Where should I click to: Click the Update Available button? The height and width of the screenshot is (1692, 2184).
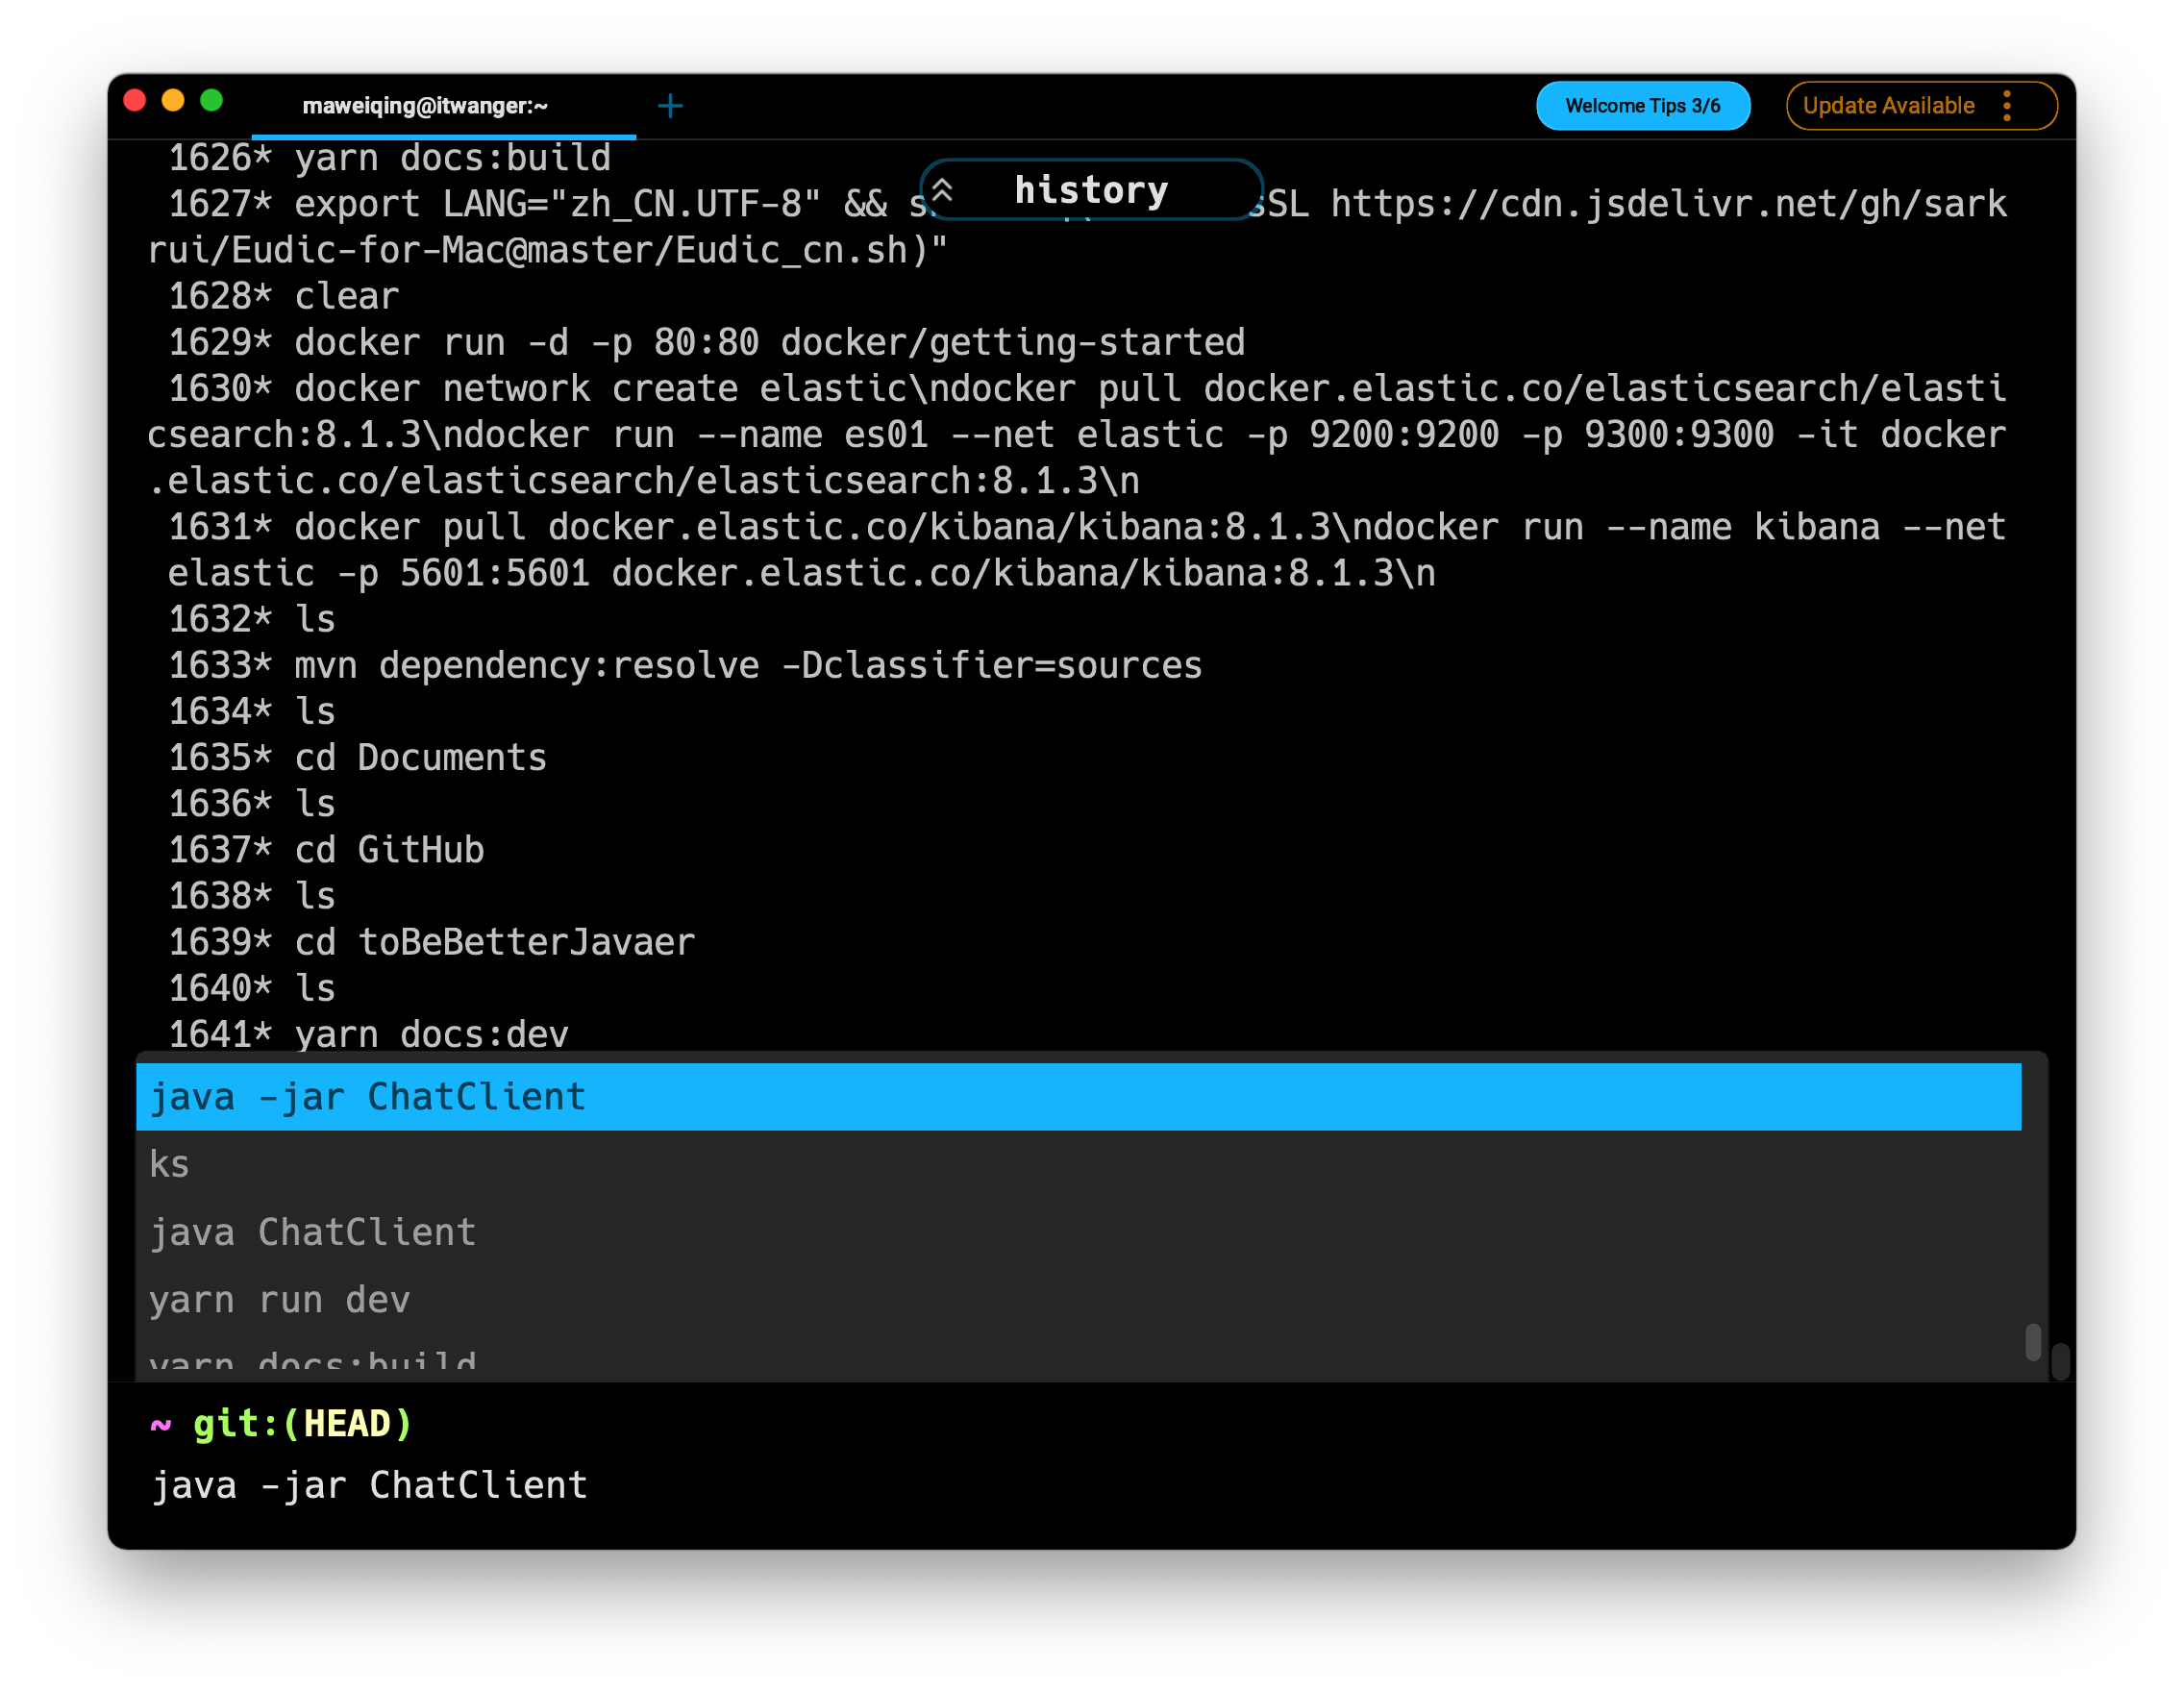coord(1888,106)
